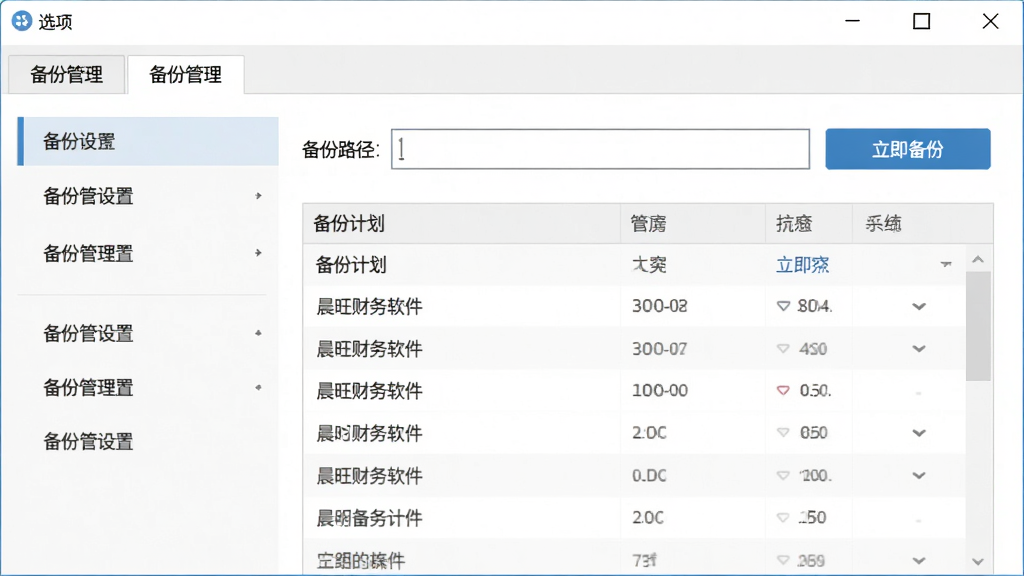
Task: Click the heart icon in the 731 row
Action: click(783, 560)
